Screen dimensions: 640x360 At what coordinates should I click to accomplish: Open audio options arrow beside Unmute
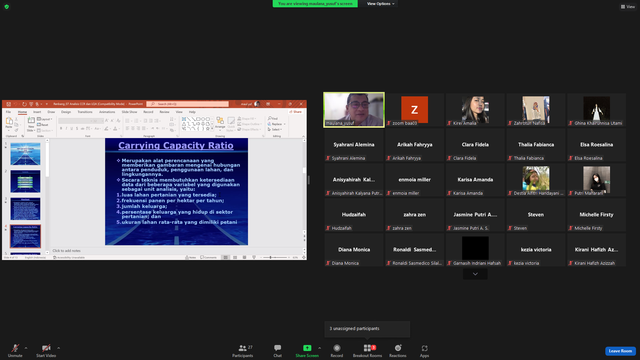pos(26,348)
